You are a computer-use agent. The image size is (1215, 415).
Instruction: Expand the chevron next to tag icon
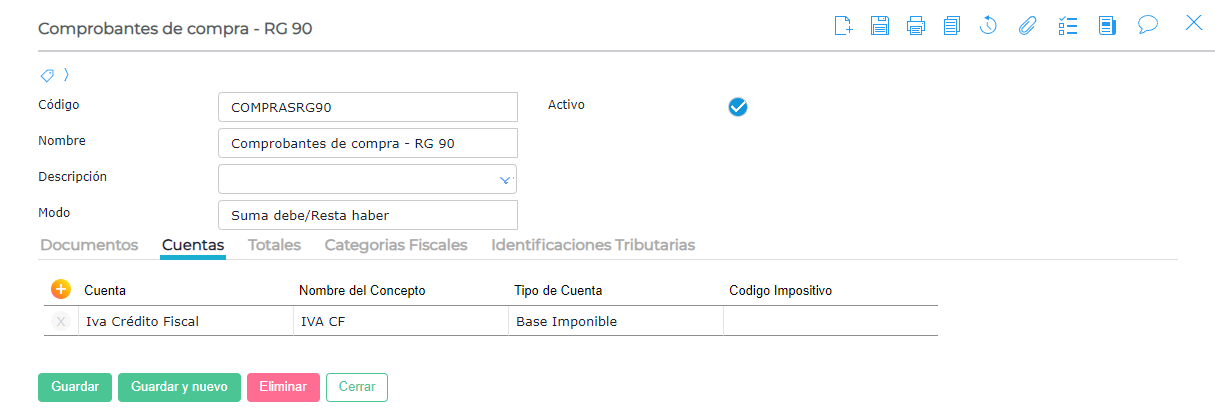66,75
